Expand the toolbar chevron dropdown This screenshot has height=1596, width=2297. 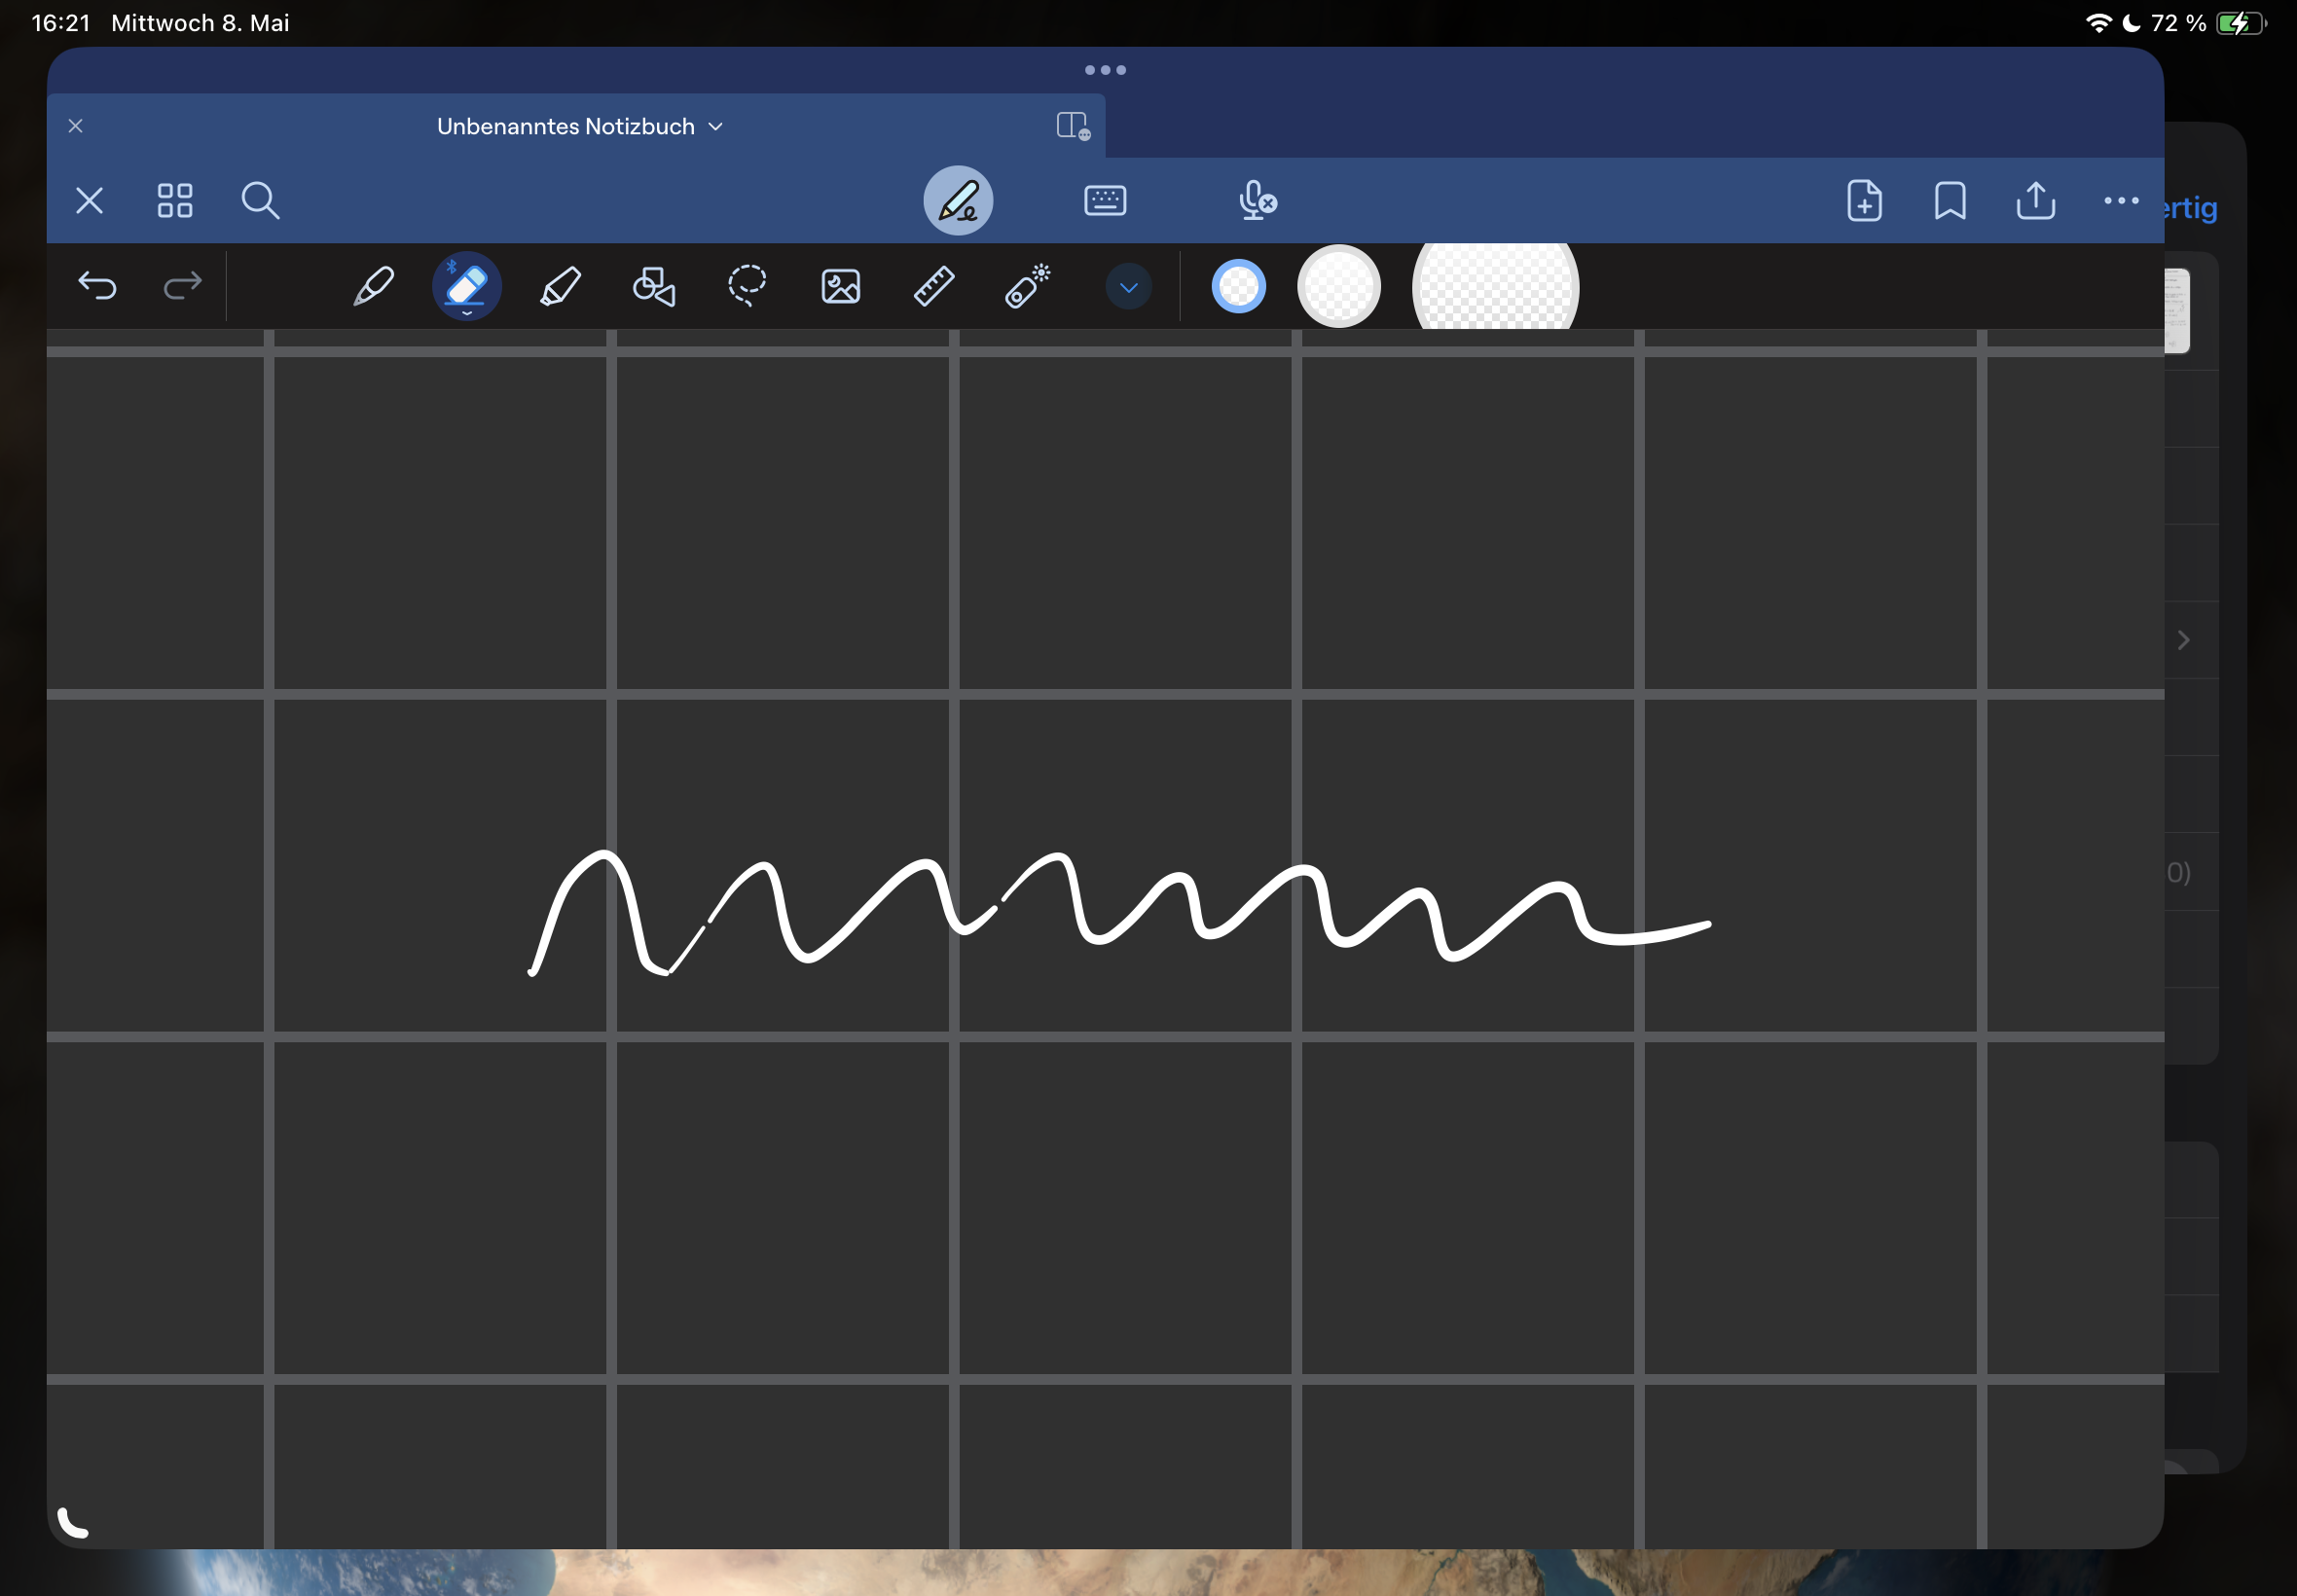(1128, 288)
